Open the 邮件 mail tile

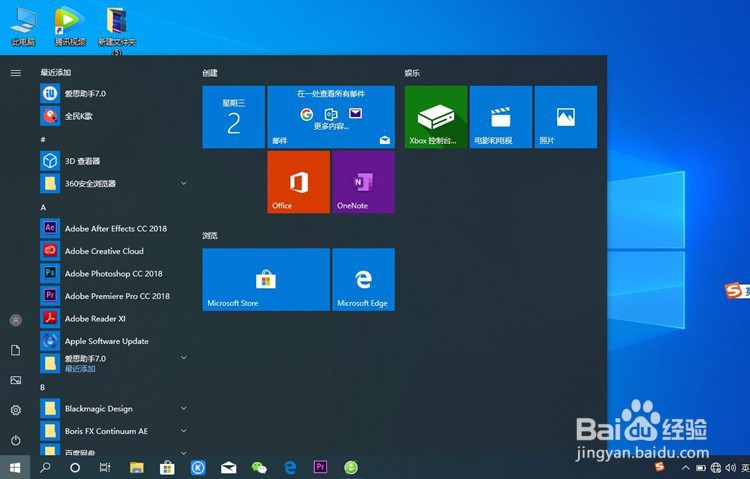click(331, 117)
